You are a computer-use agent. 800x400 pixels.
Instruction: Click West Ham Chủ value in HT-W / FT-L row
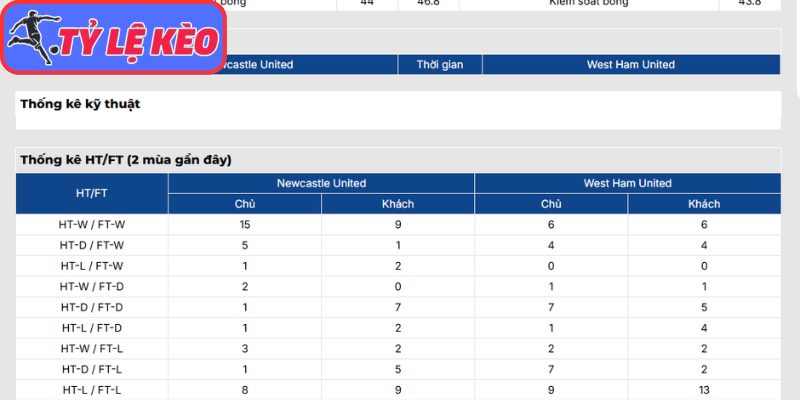pyautogui.click(x=551, y=349)
